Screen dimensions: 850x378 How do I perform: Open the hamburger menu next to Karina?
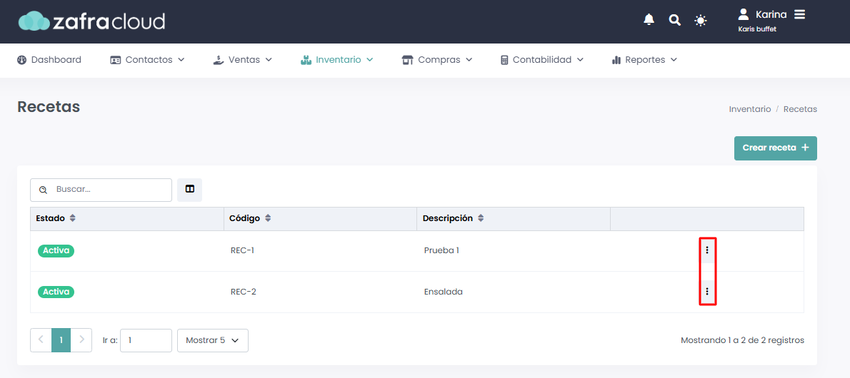800,15
